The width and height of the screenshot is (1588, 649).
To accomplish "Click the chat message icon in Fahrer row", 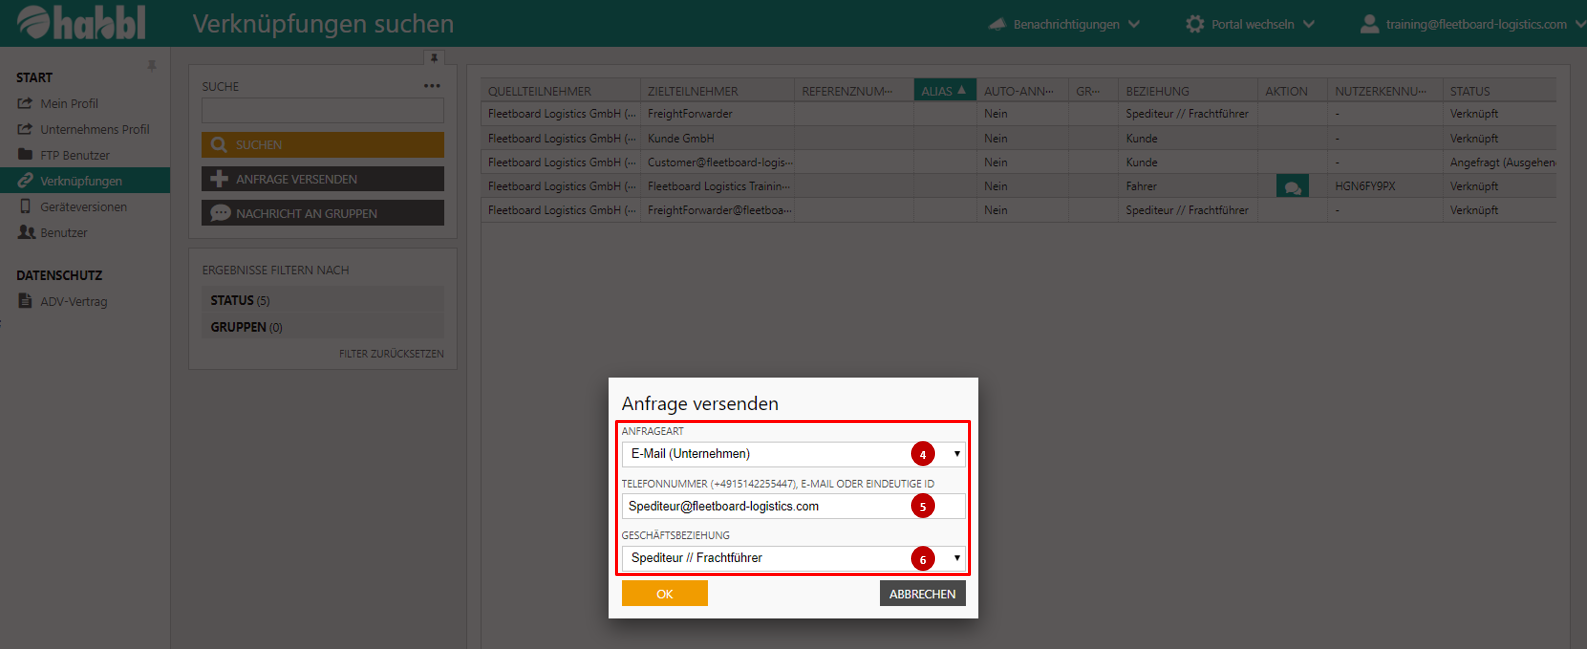I will click(1292, 187).
